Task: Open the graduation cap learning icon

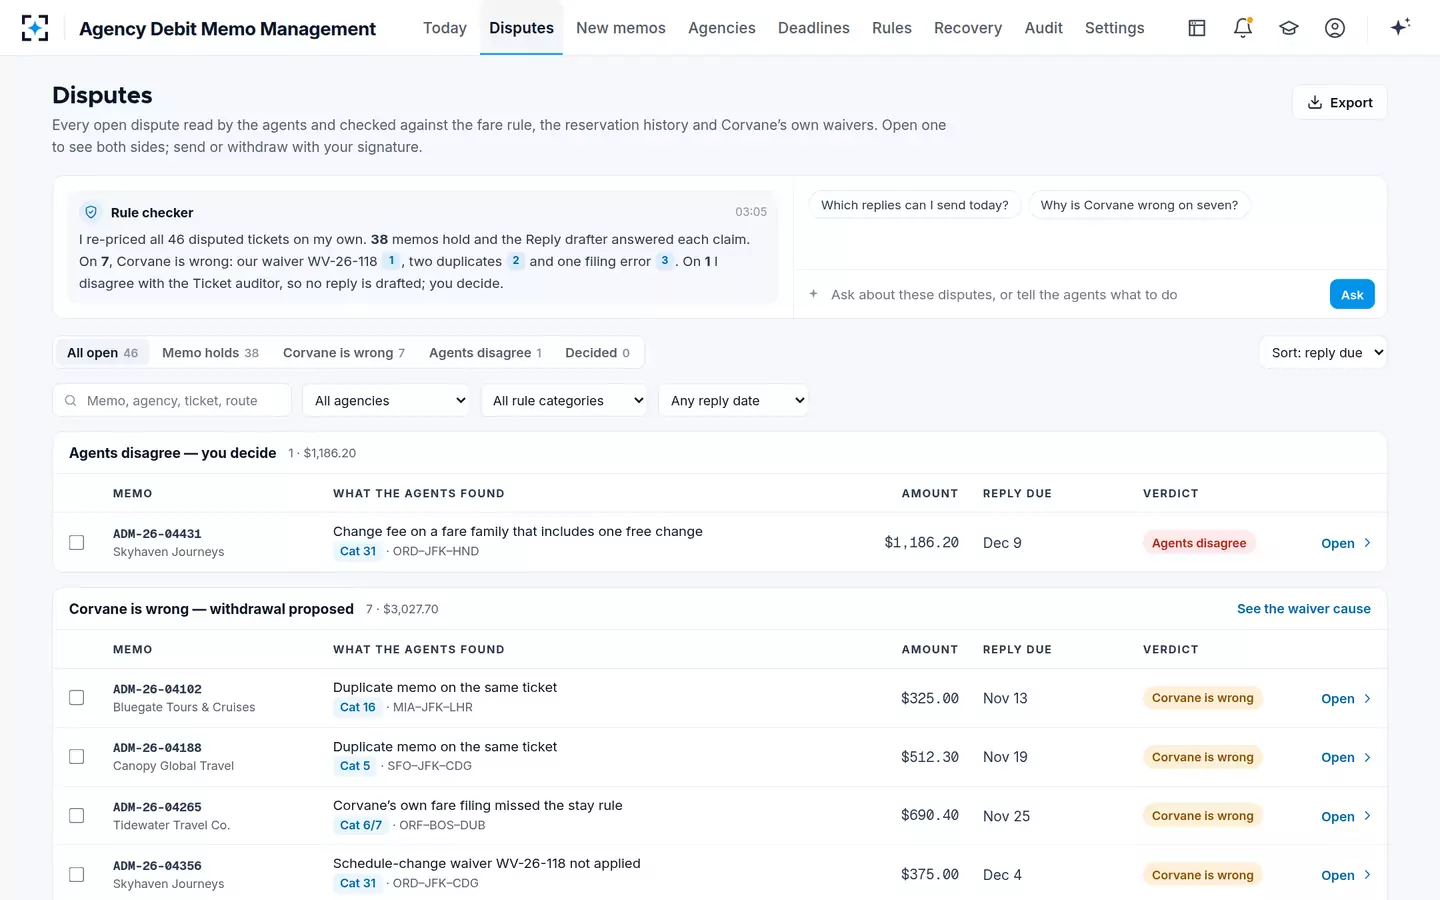Action: pos(1289,28)
